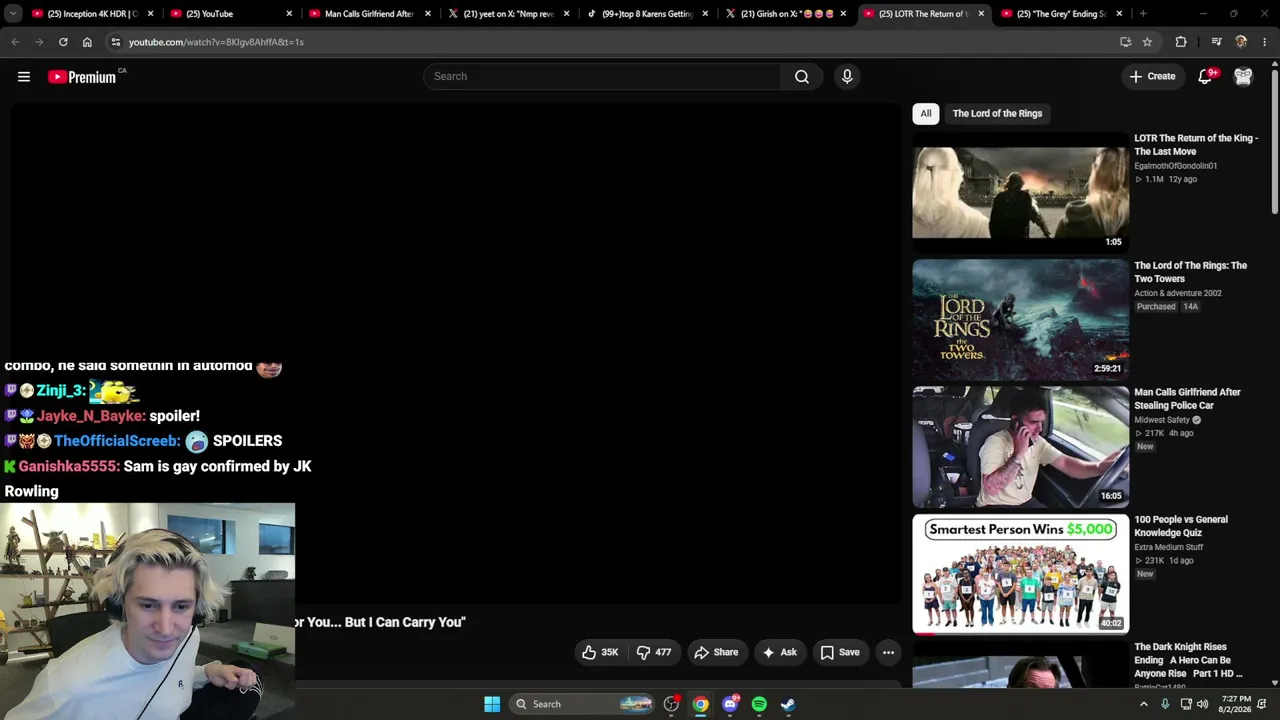Screen dimensions: 1280x720
Task: Switch to Chrome in the taskbar
Action: click(701, 704)
